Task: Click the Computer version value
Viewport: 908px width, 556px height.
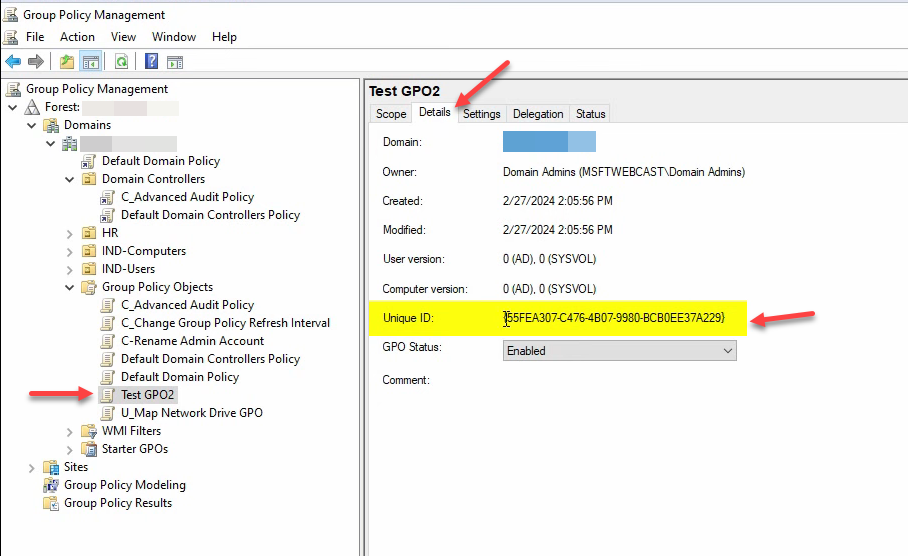Action: [x=549, y=288]
